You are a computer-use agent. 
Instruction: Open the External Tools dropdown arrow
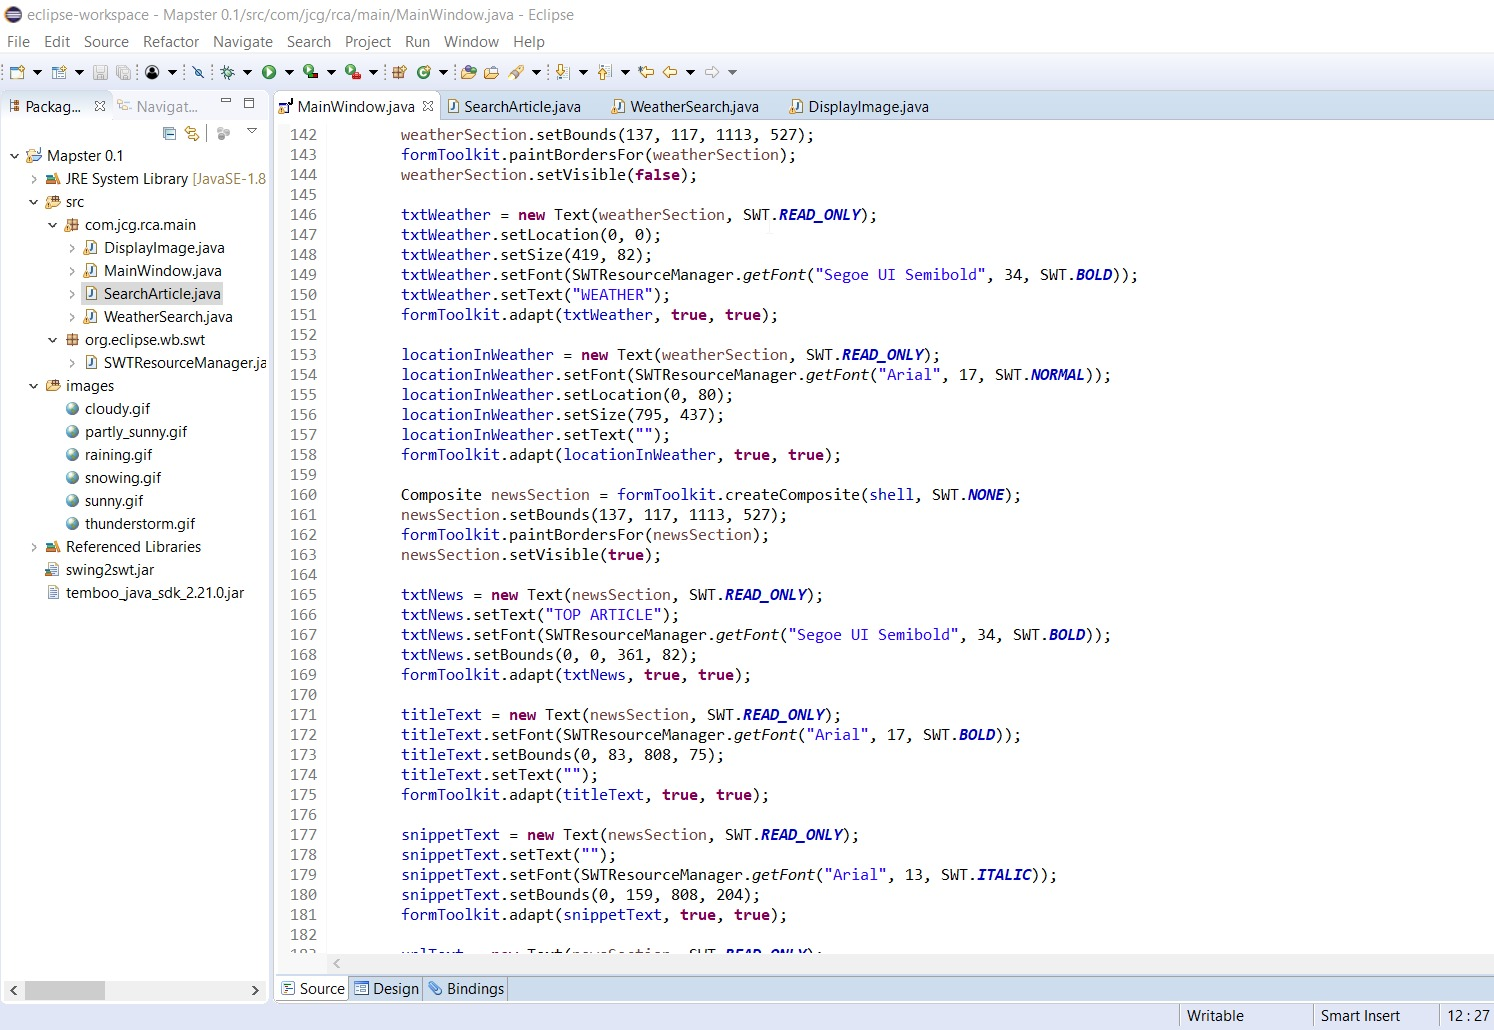[373, 72]
